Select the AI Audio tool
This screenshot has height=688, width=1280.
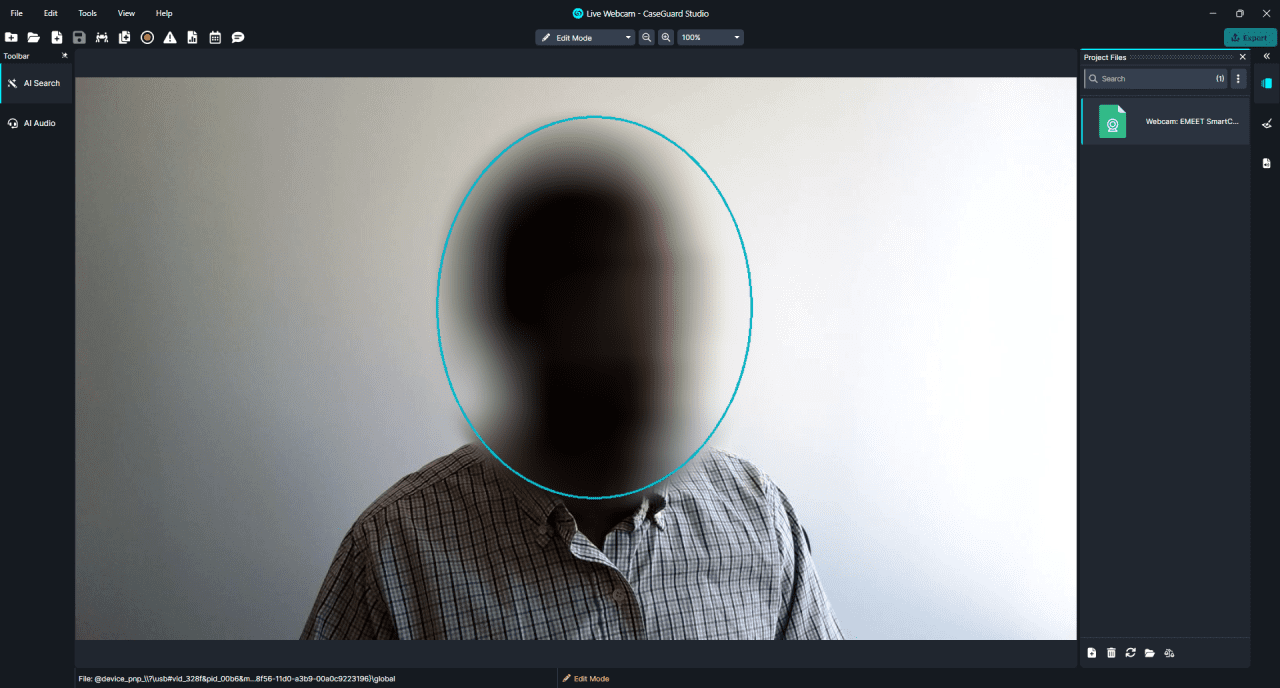point(38,123)
